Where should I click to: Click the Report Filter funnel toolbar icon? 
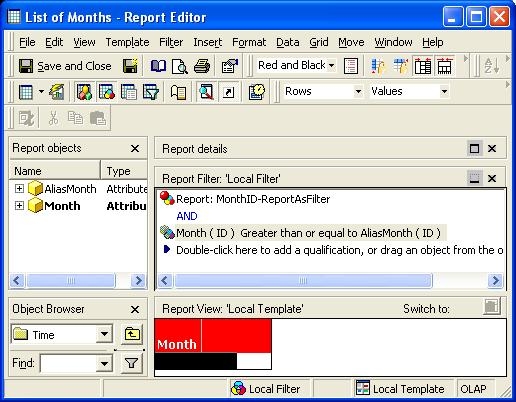pyautogui.click(x=151, y=92)
